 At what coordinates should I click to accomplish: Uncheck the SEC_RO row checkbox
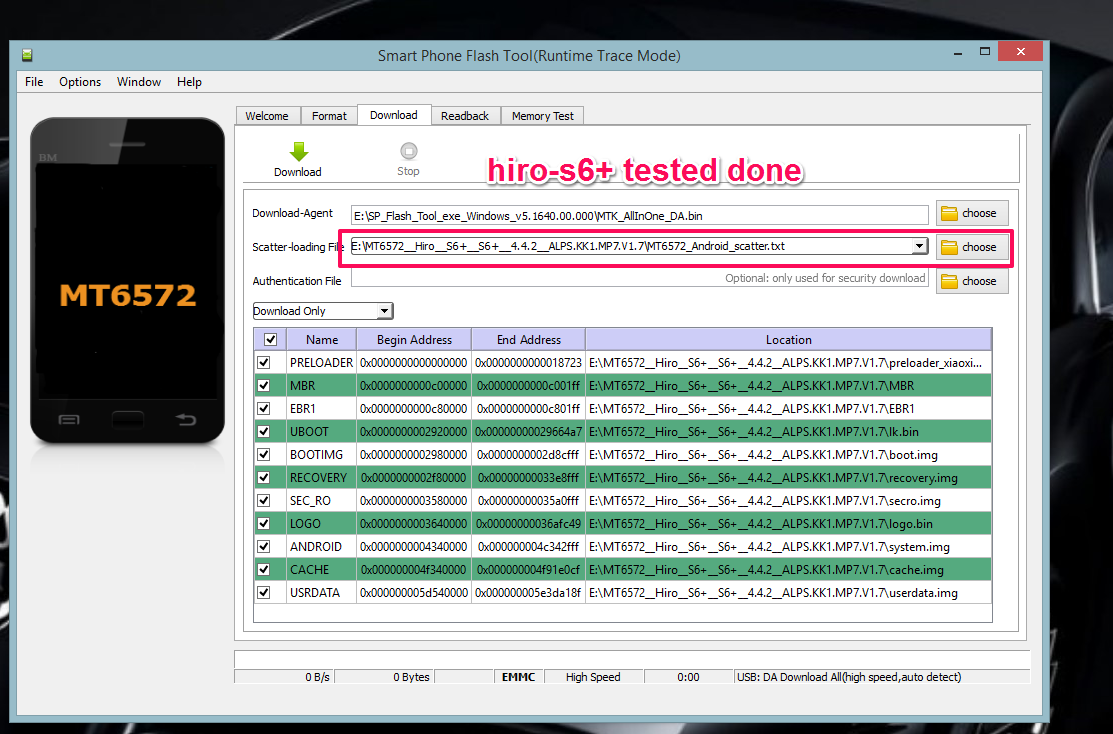click(264, 500)
